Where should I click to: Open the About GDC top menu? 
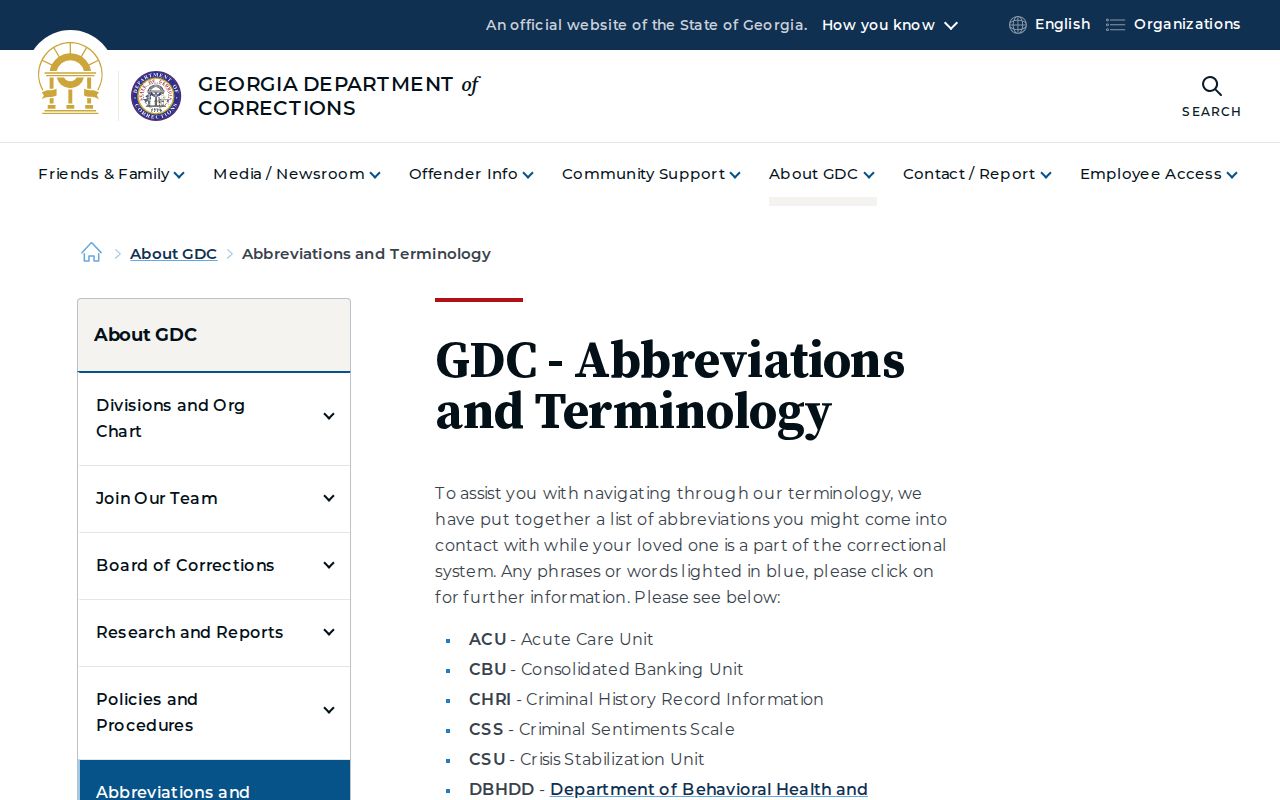(822, 174)
